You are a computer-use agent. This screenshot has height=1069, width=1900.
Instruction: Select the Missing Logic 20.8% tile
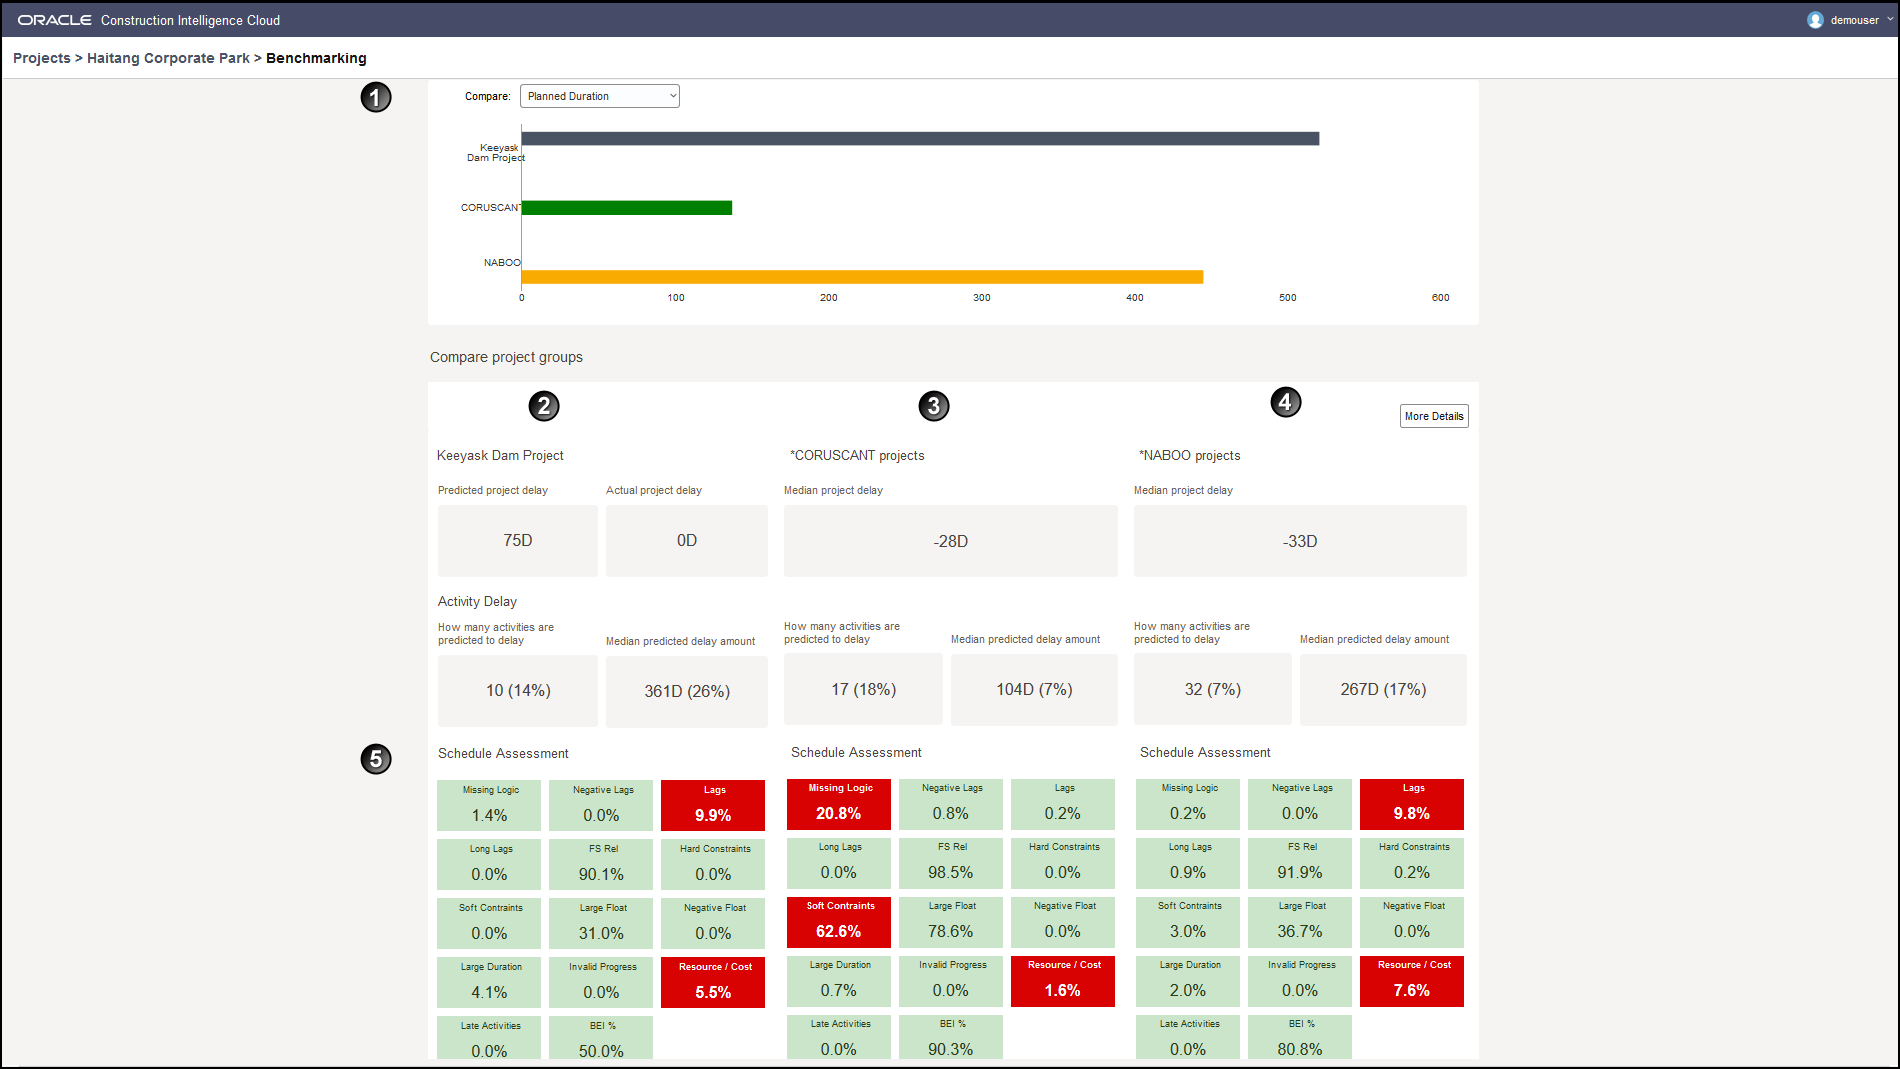(838, 804)
